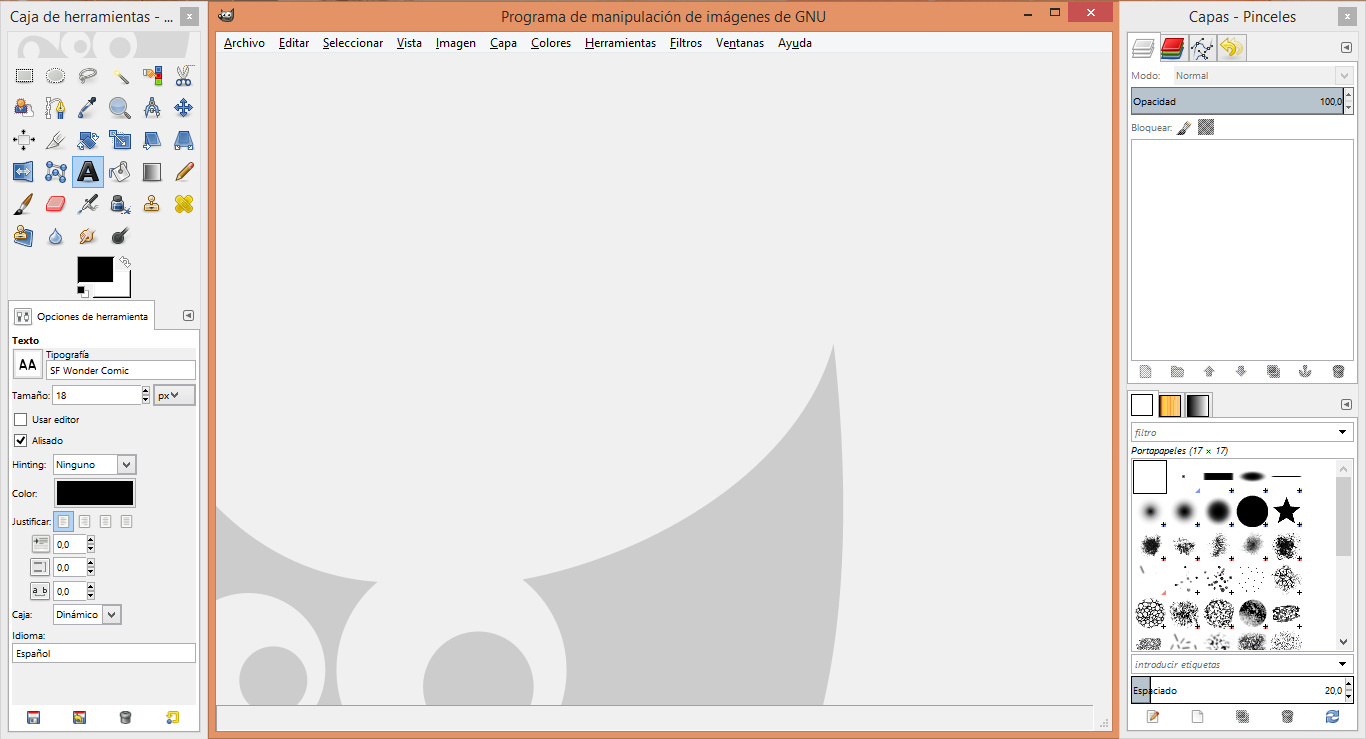Pick the Healing tool
This screenshot has height=739, width=1366.
click(x=184, y=203)
